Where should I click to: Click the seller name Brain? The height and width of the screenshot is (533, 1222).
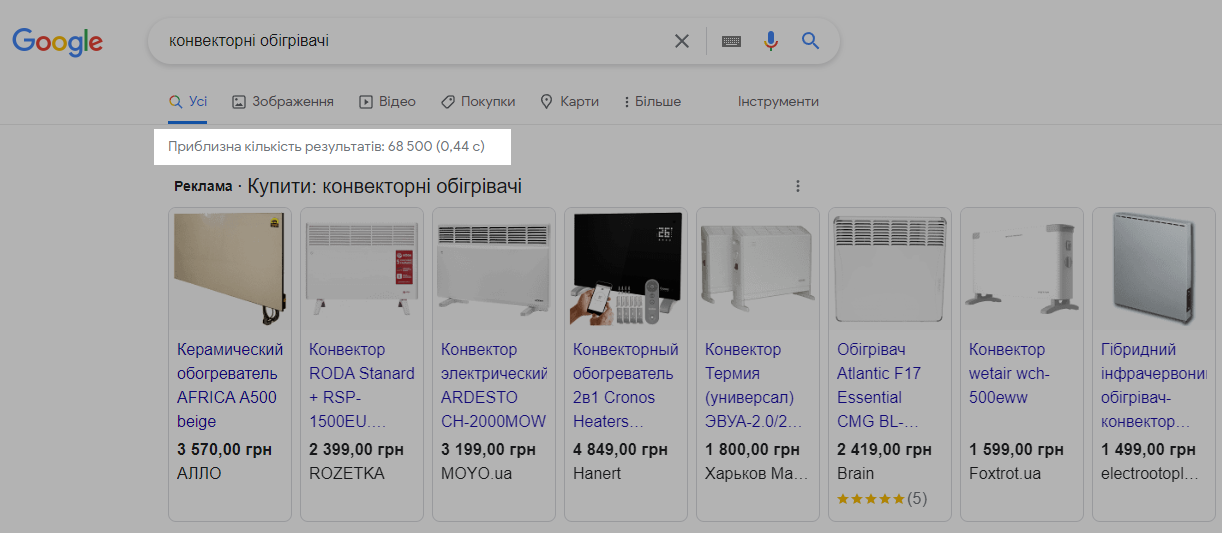[x=855, y=473]
